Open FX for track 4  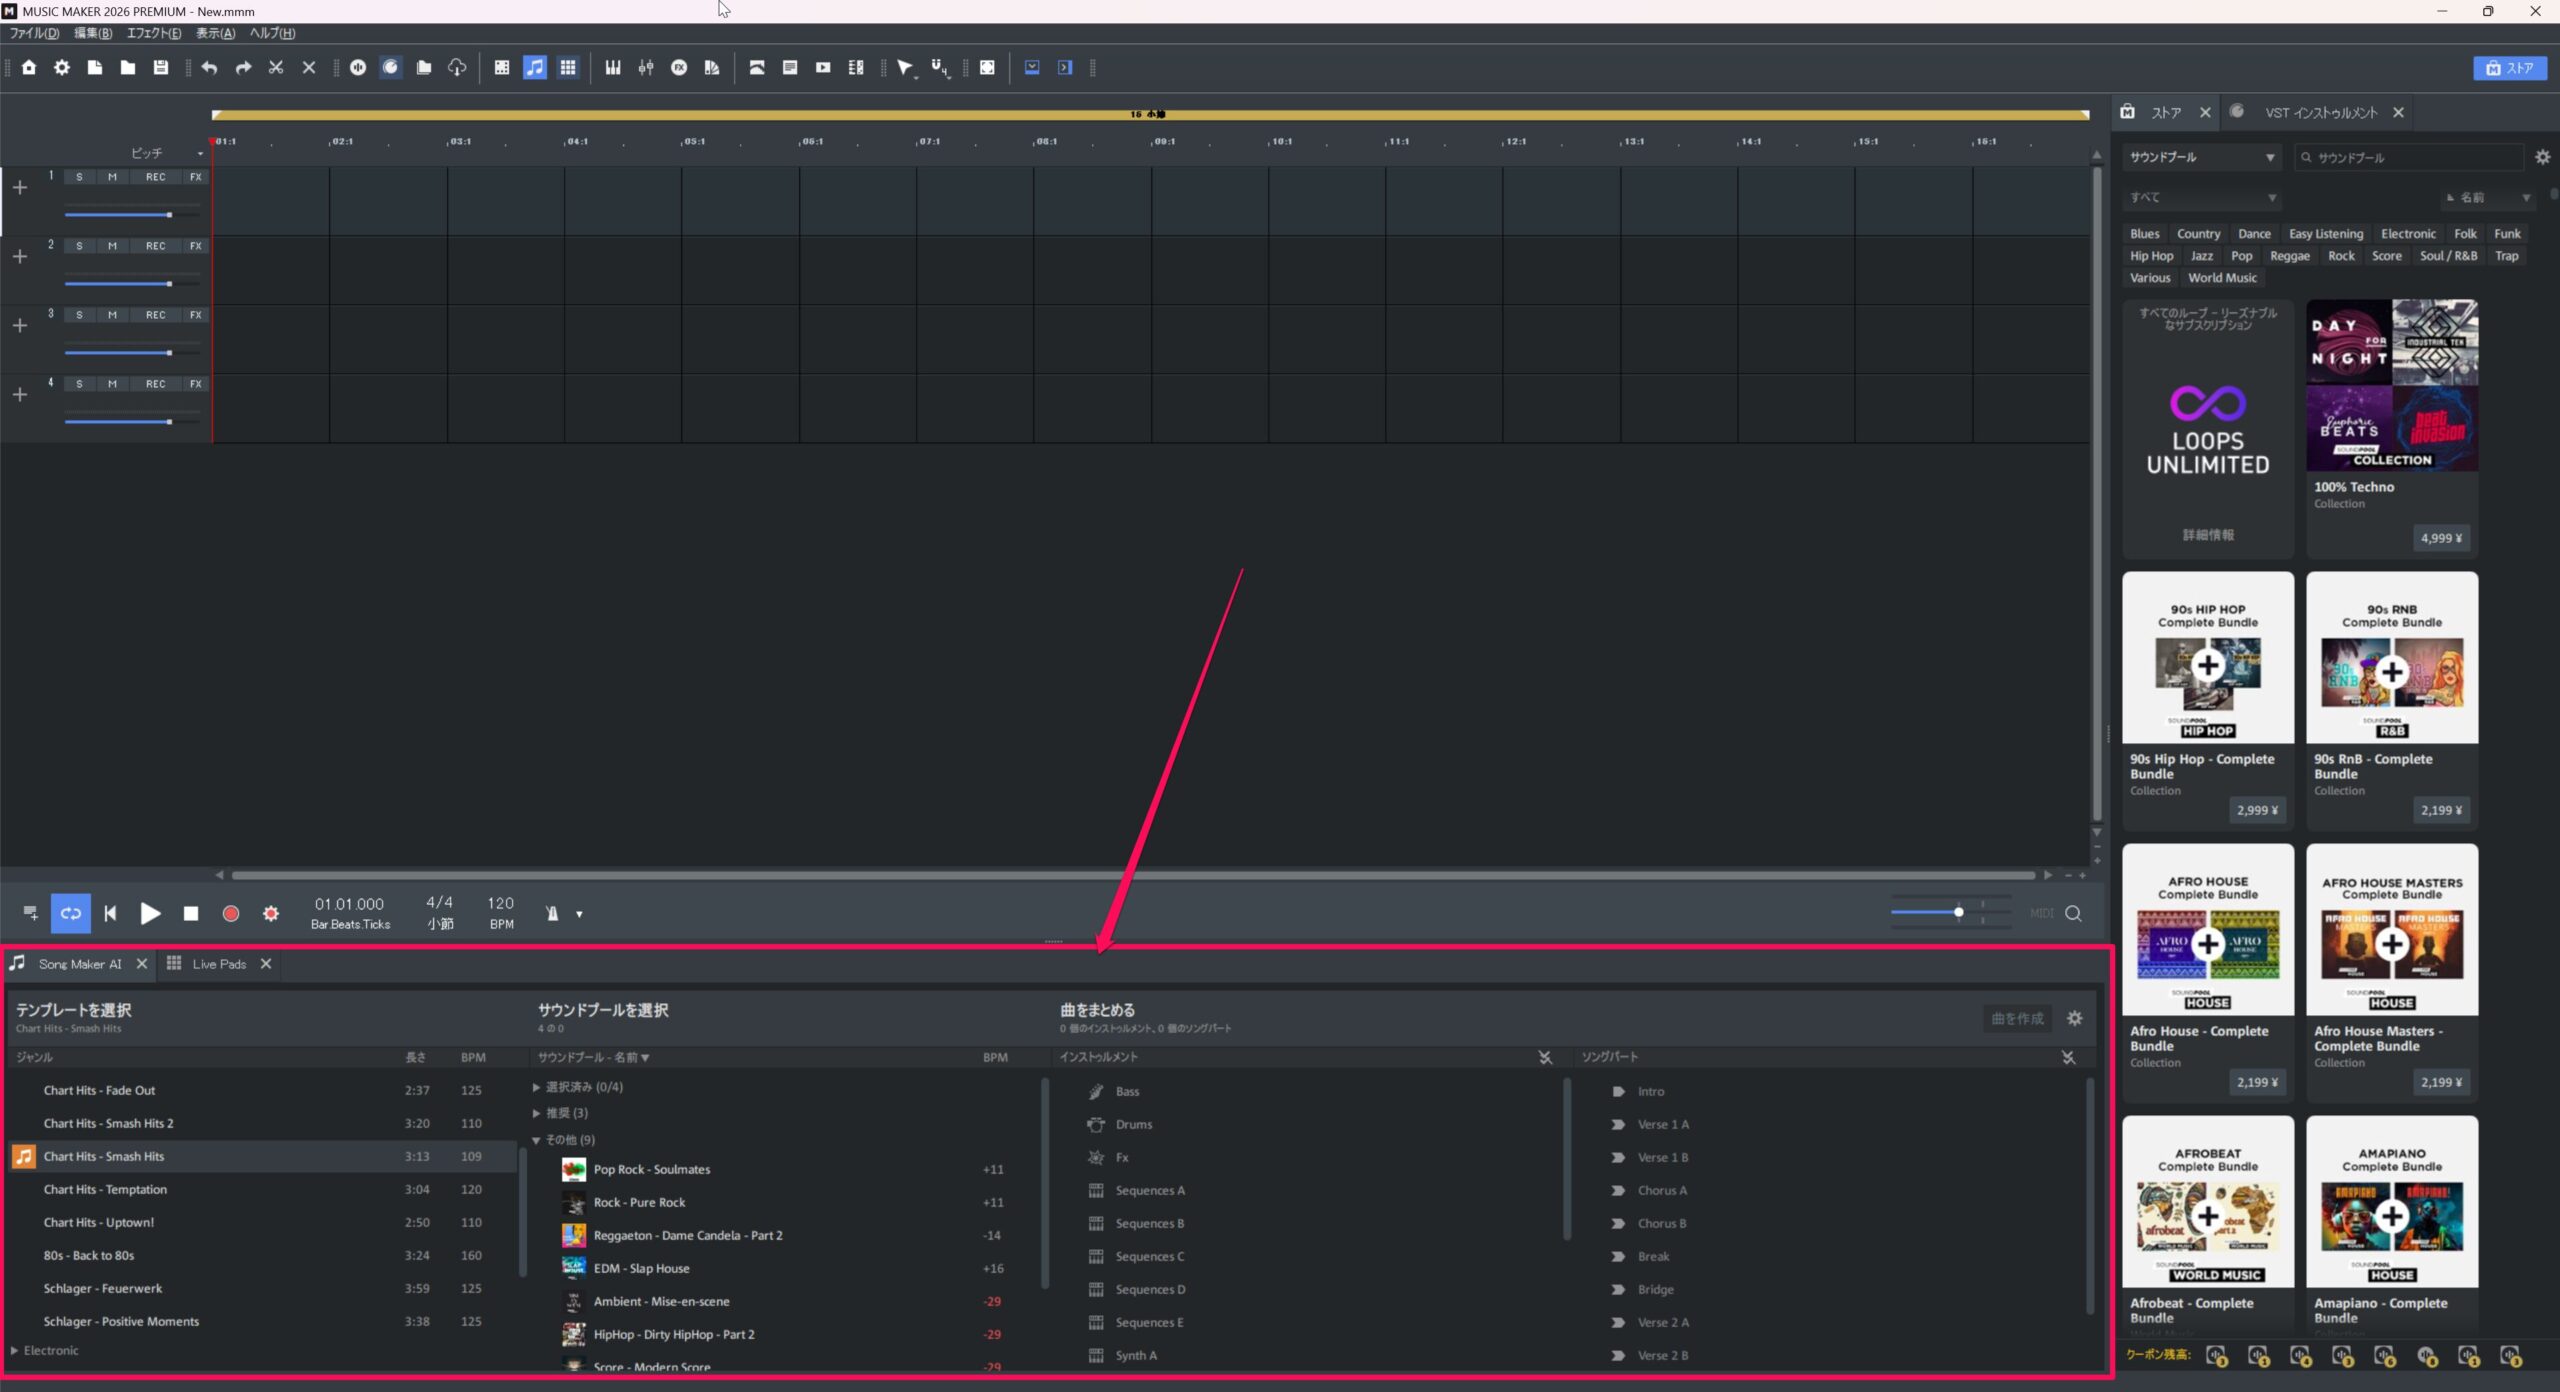pos(196,384)
